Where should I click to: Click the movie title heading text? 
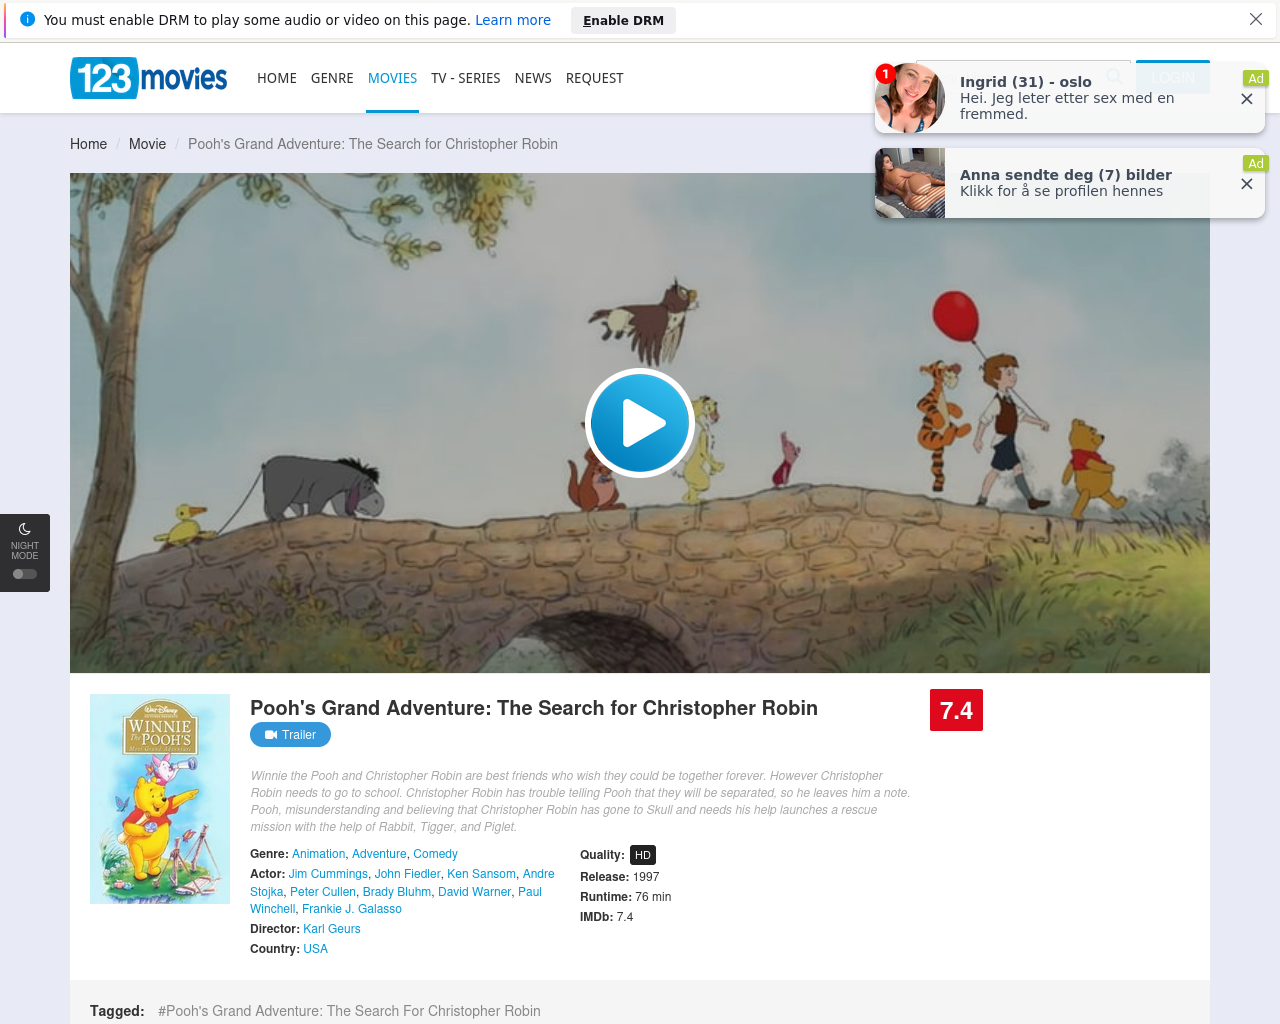point(534,708)
